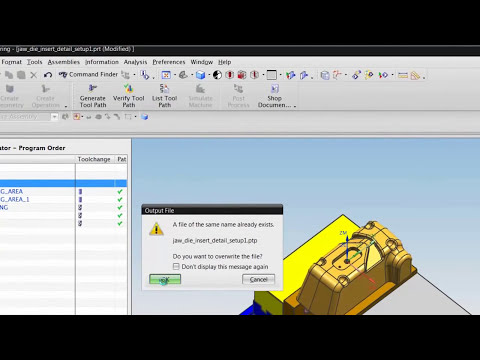Click the Undo arrow icon

pyautogui.click(x=48, y=75)
